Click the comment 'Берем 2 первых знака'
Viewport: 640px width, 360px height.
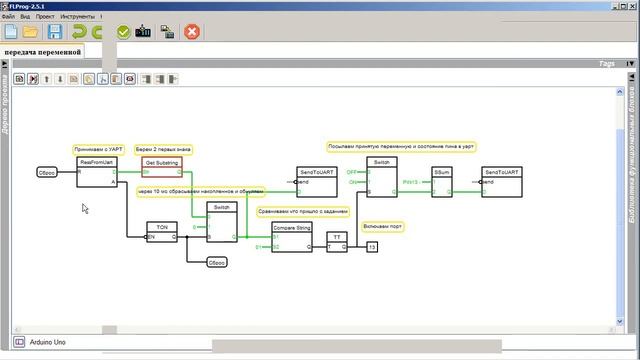pos(163,150)
